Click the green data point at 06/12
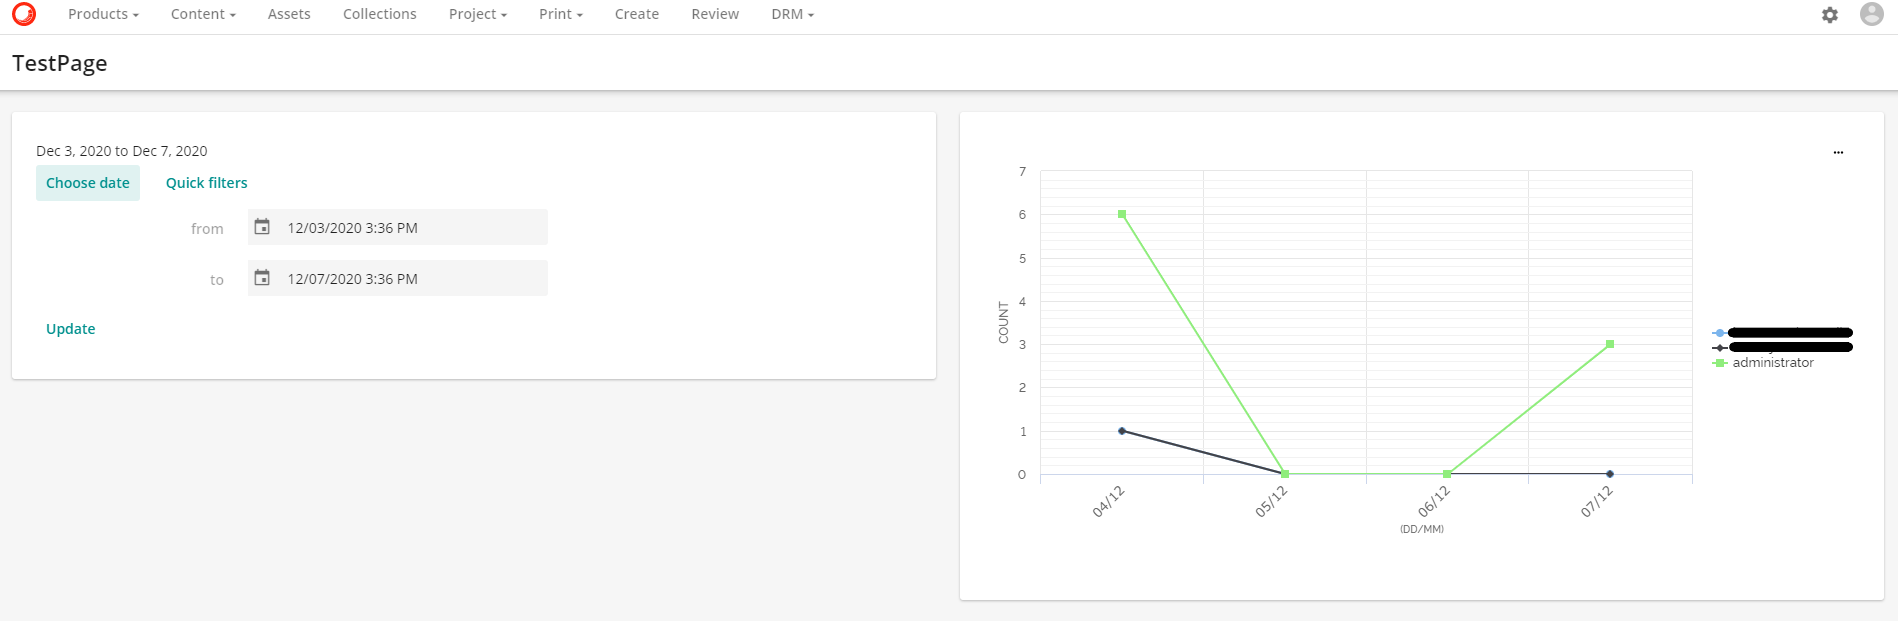Screen dimensions: 1898x621 (1447, 474)
